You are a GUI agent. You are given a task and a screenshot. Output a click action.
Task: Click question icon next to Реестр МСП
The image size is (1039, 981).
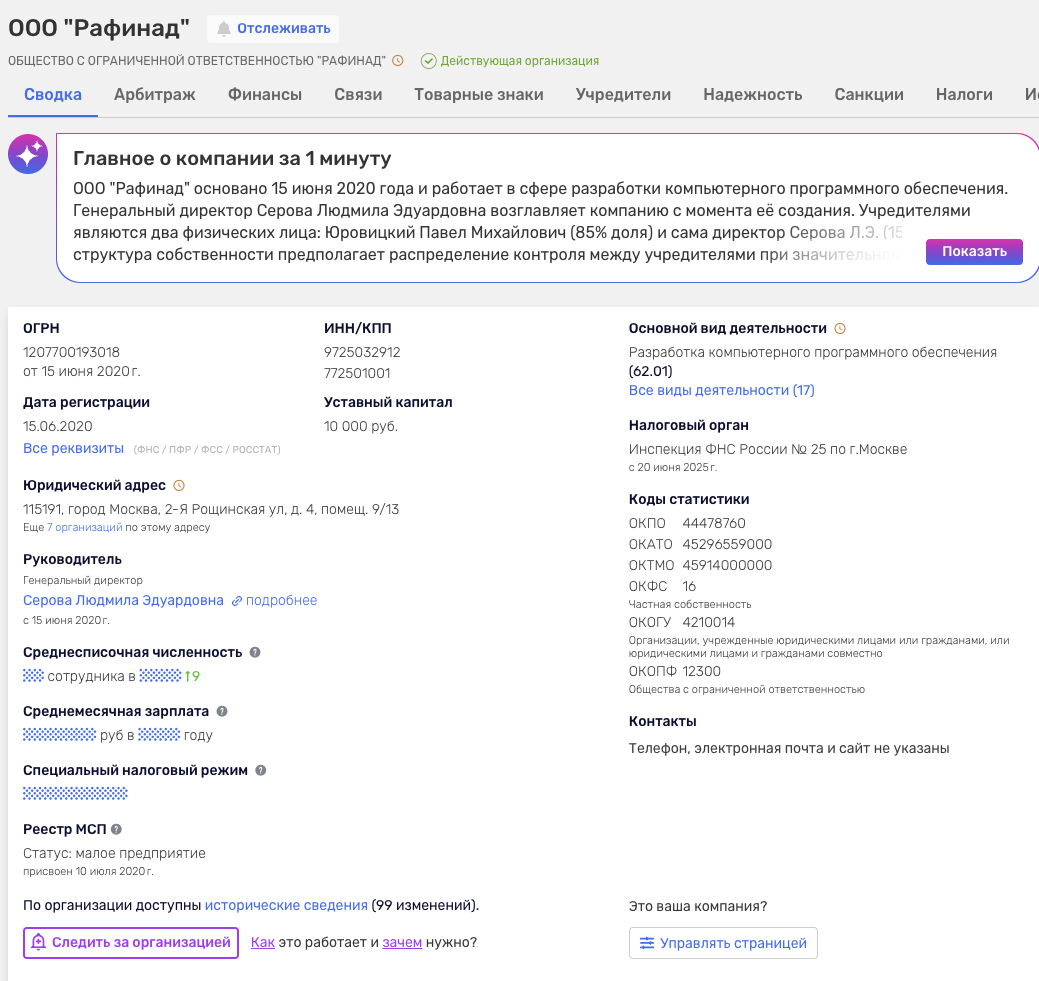(116, 829)
